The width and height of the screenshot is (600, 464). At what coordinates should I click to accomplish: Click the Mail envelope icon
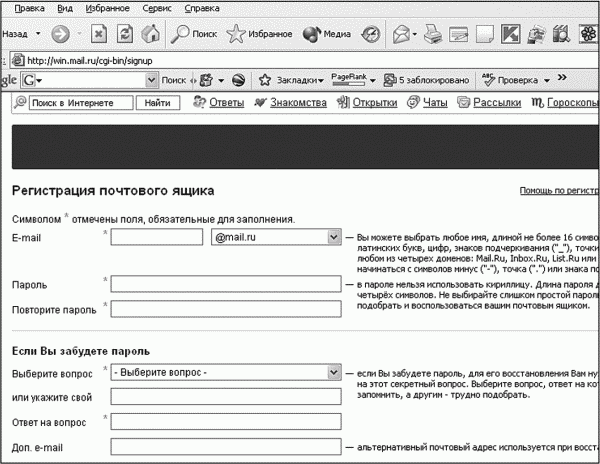point(401,34)
